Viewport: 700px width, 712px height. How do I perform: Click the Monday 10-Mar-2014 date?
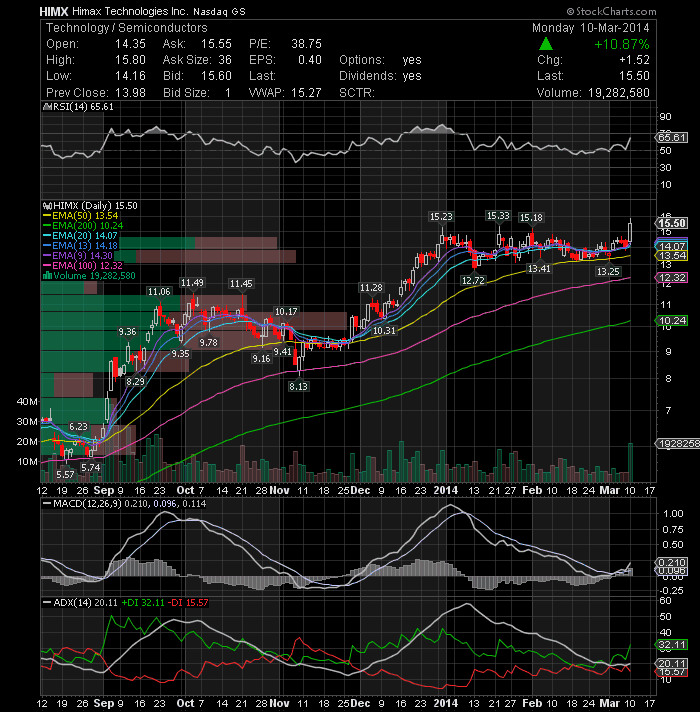[591, 28]
